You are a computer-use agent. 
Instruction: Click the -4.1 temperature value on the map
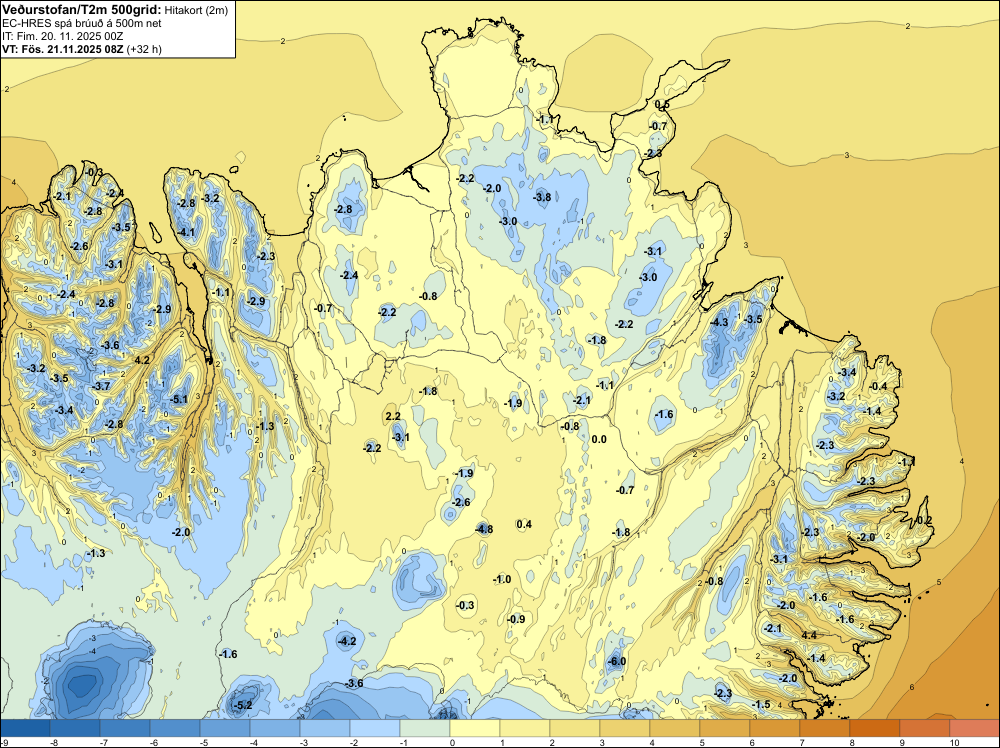click(186, 232)
